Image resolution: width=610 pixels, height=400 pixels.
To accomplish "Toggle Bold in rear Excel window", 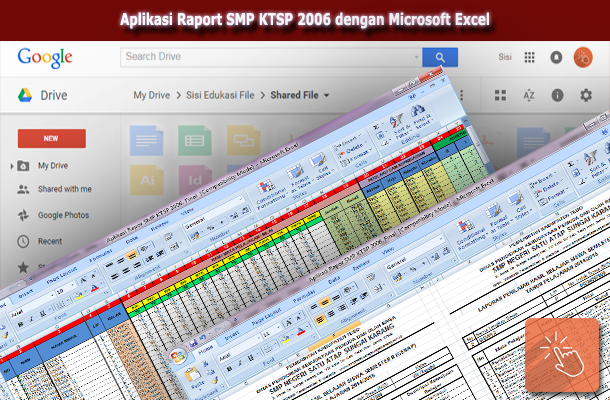I will coord(21,324).
